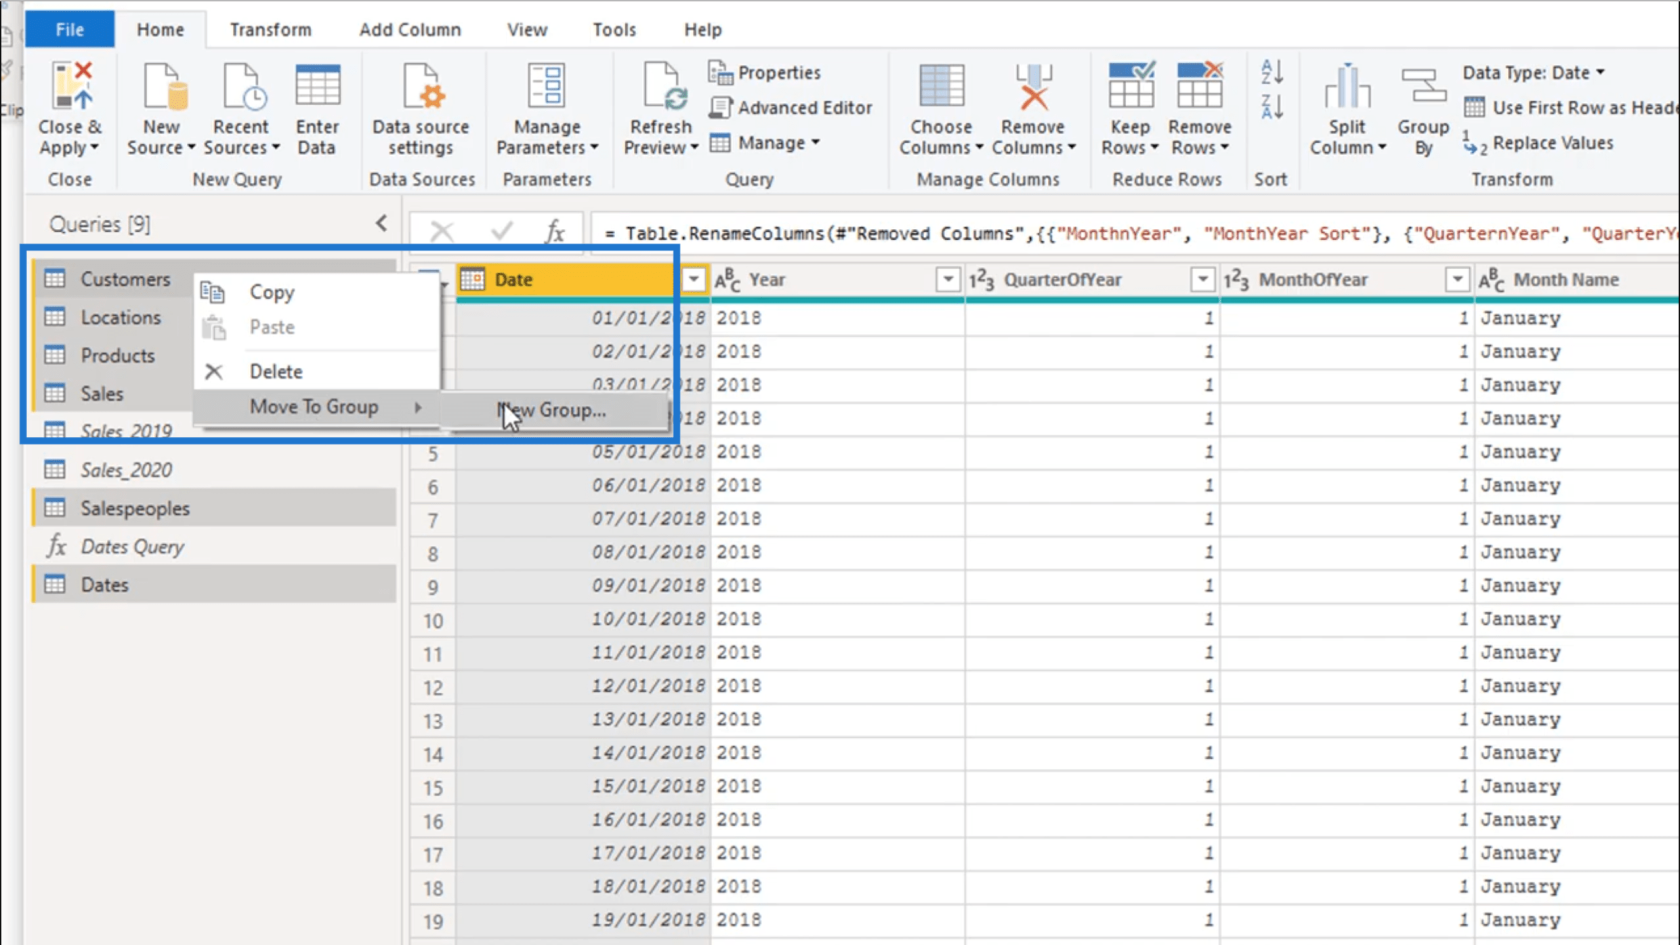Open MonthOfYear column filter dropdown

(1457, 280)
